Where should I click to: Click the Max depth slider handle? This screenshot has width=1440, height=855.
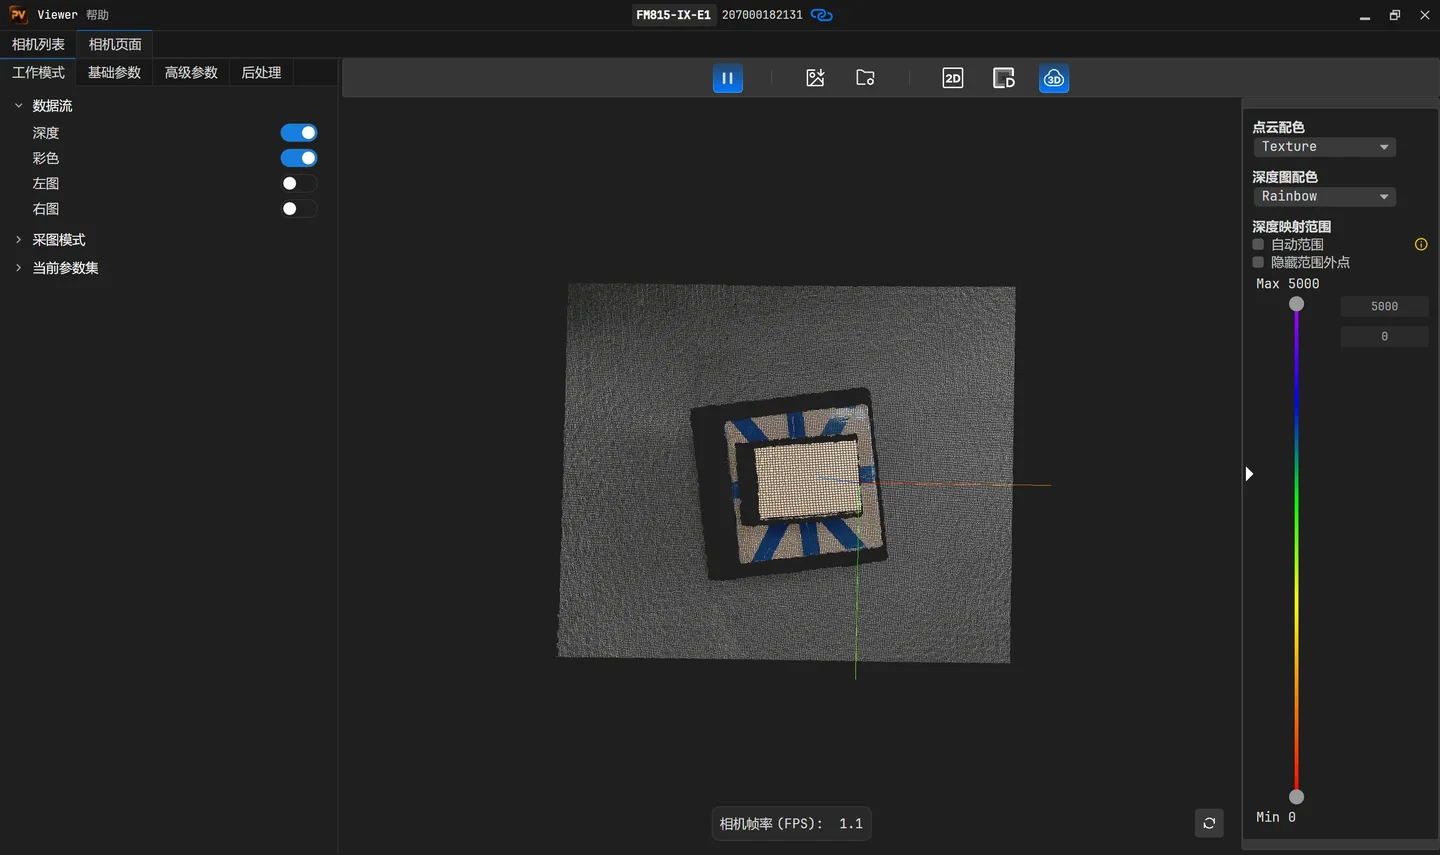1296,304
